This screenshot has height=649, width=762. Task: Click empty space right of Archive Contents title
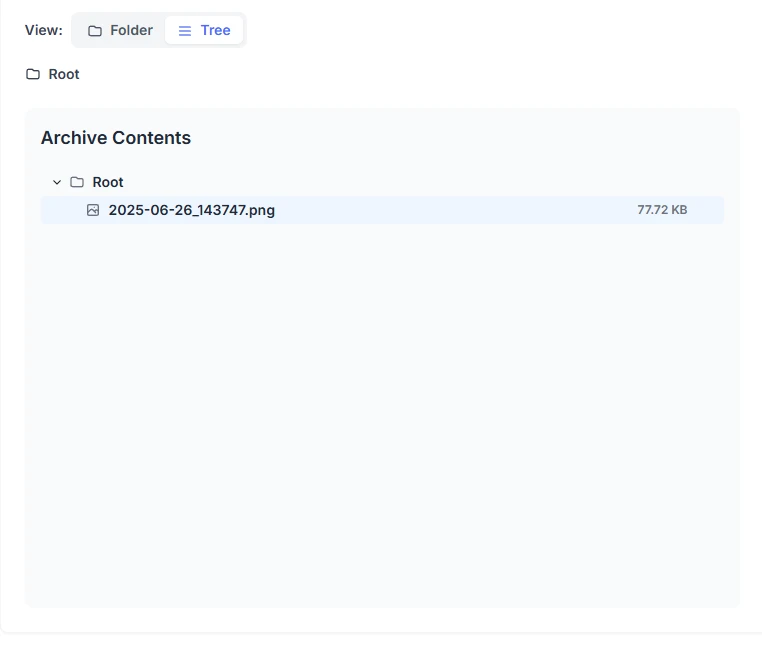click(x=450, y=138)
